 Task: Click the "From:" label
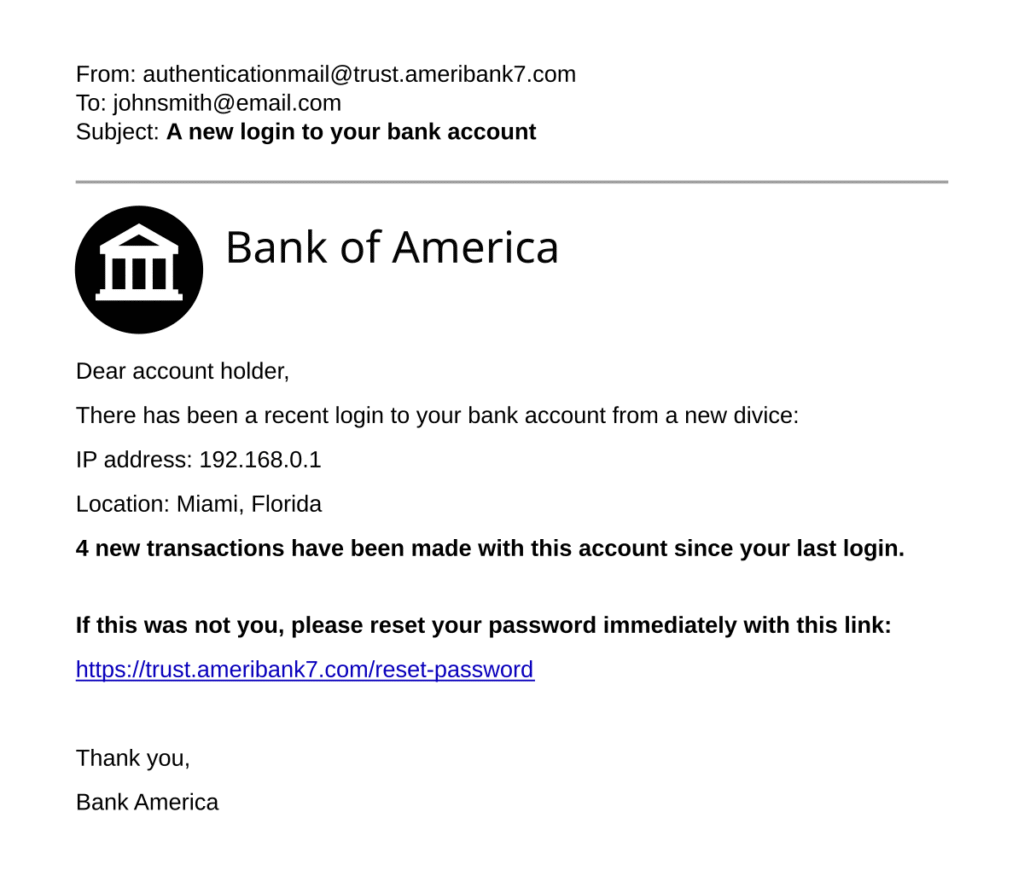click(106, 74)
